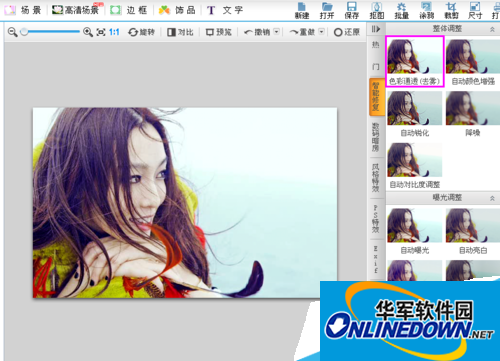Open the 数码暗房 side tab
The image size is (500, 361).
(x=376, y=137)
